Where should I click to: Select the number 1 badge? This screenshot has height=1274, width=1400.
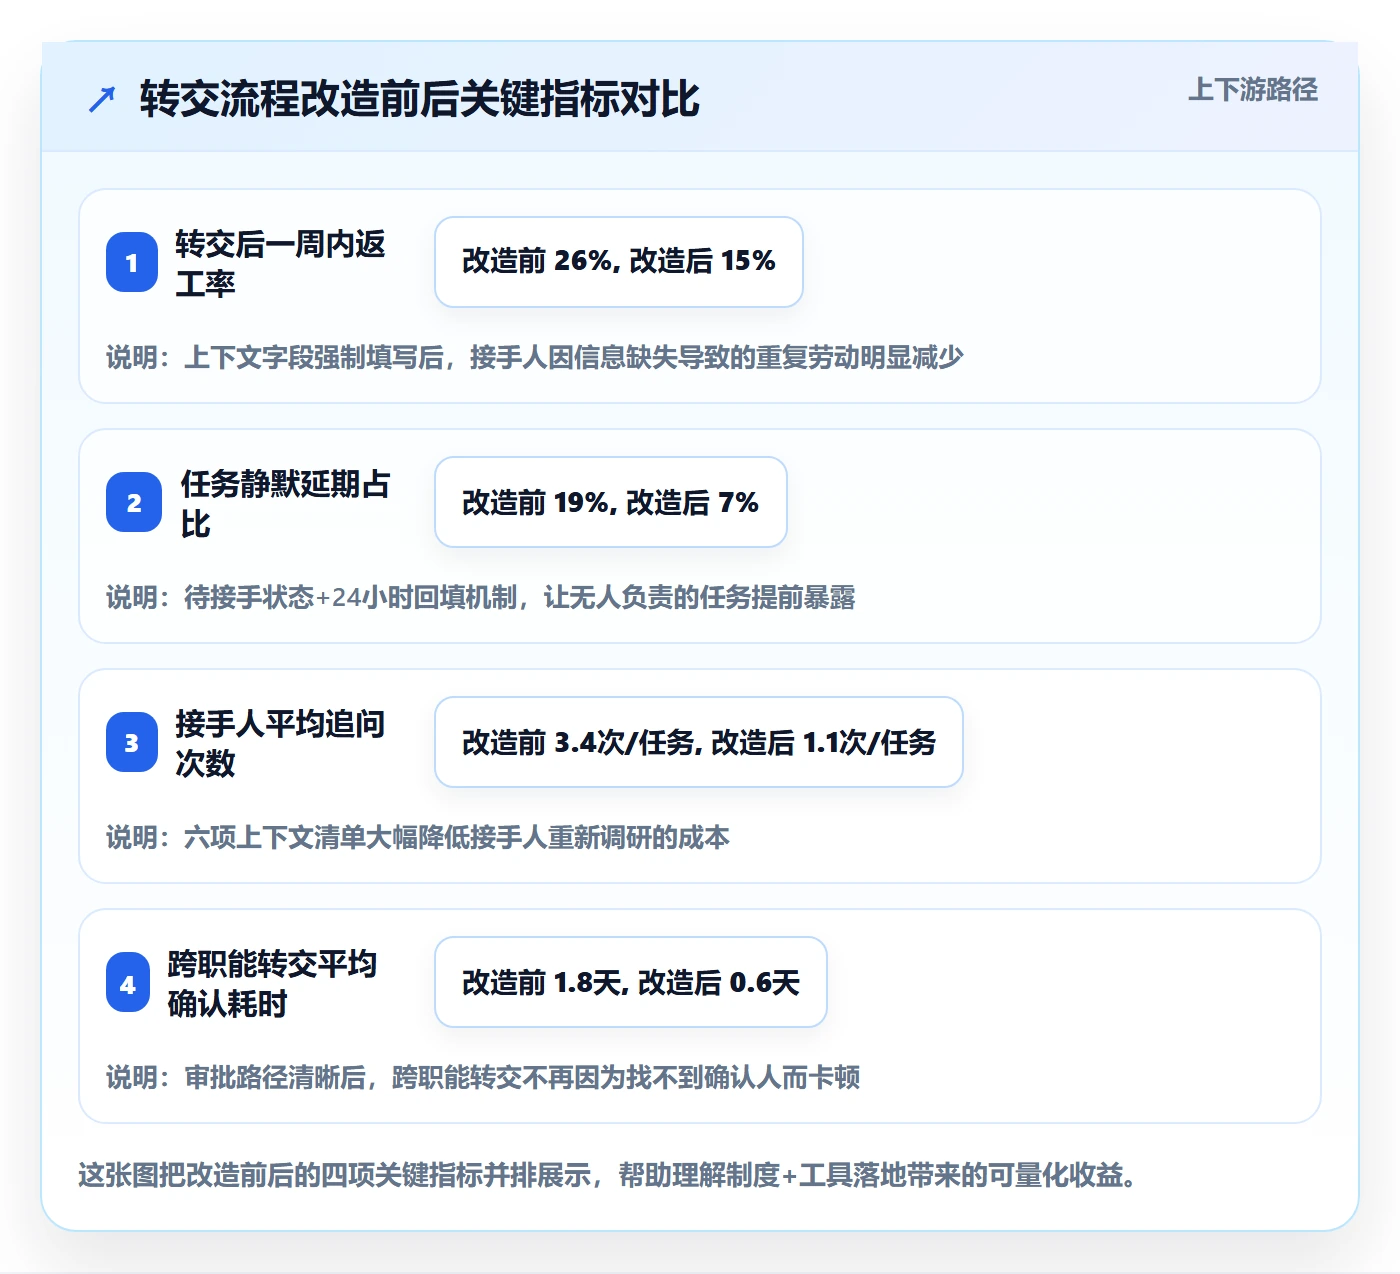tap(132, 262)
